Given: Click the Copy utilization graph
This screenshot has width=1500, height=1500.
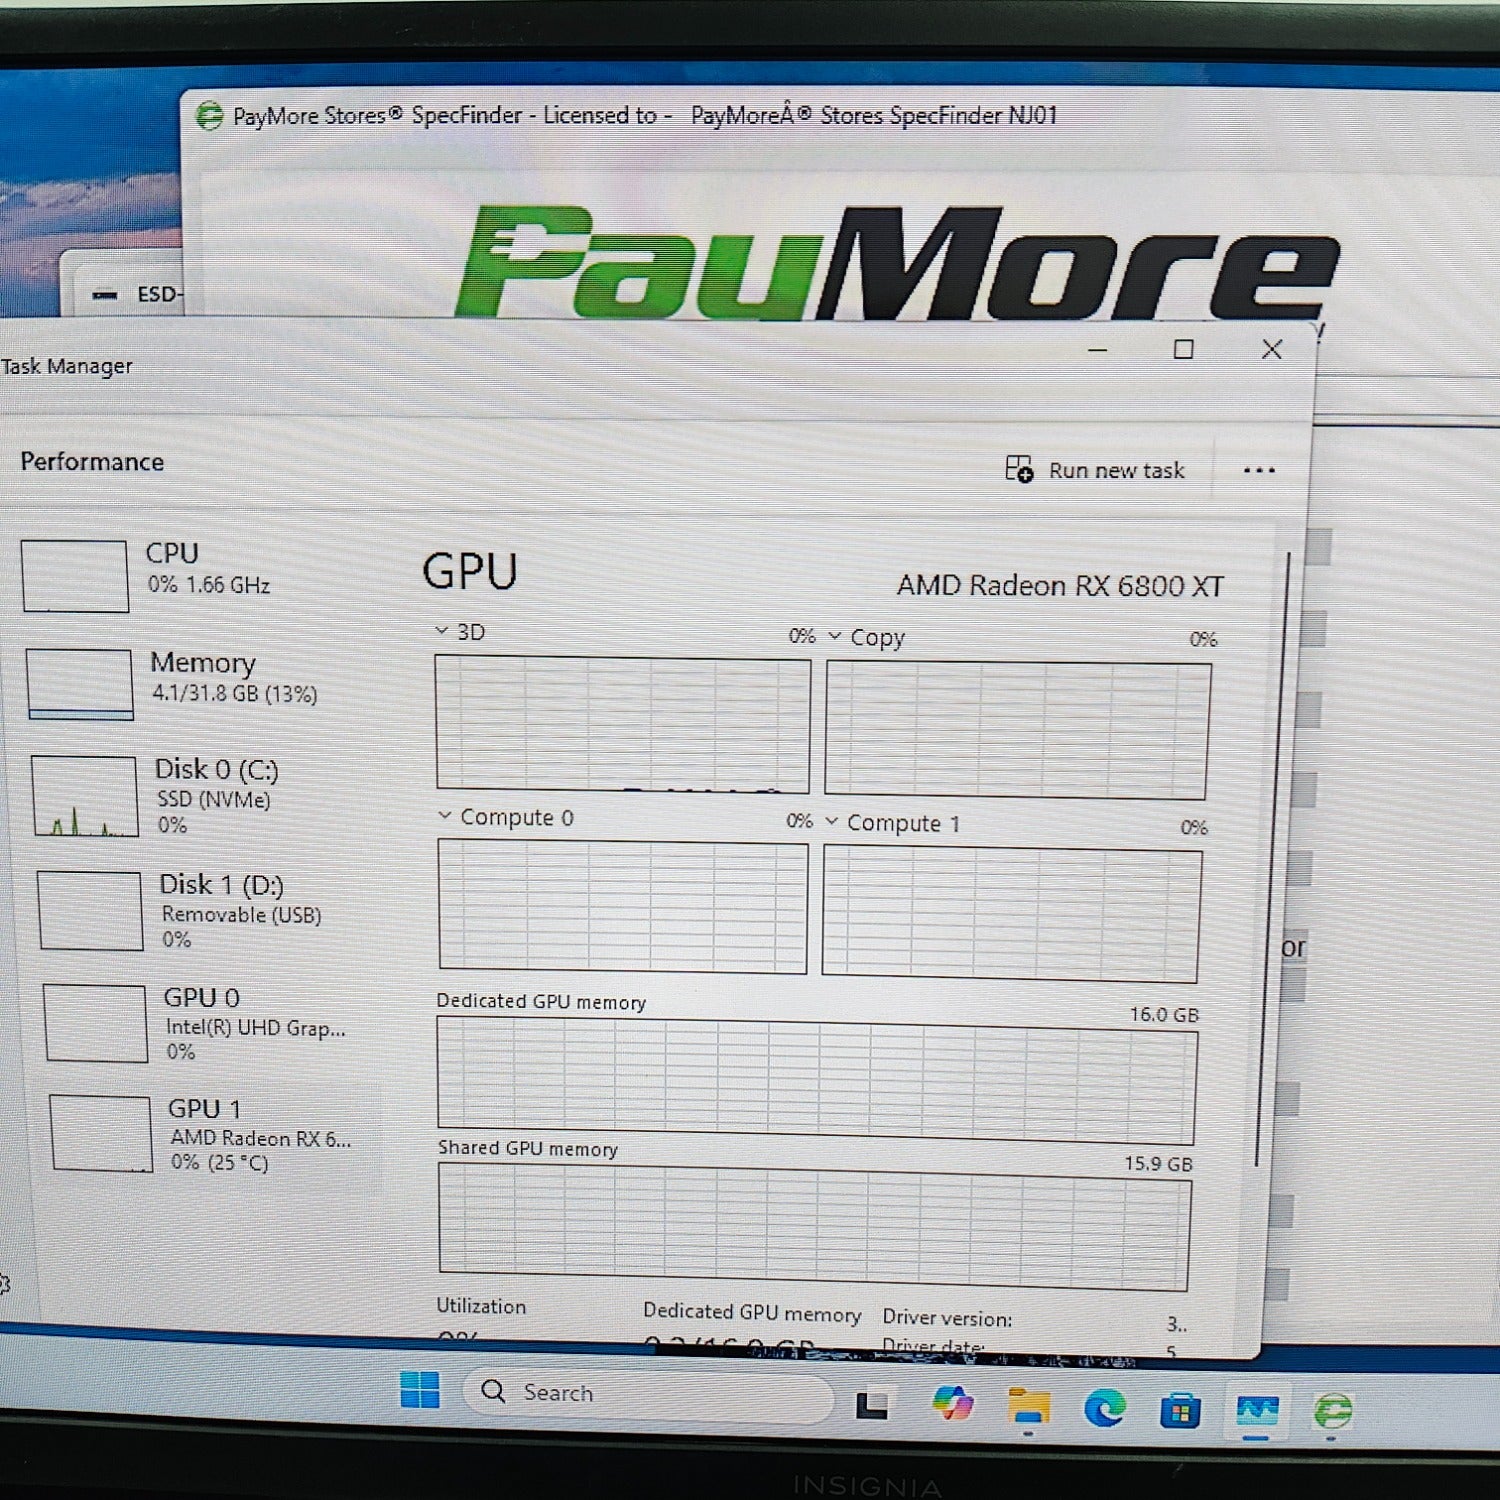Looking at the screenshot, I should click(1017, 730).
